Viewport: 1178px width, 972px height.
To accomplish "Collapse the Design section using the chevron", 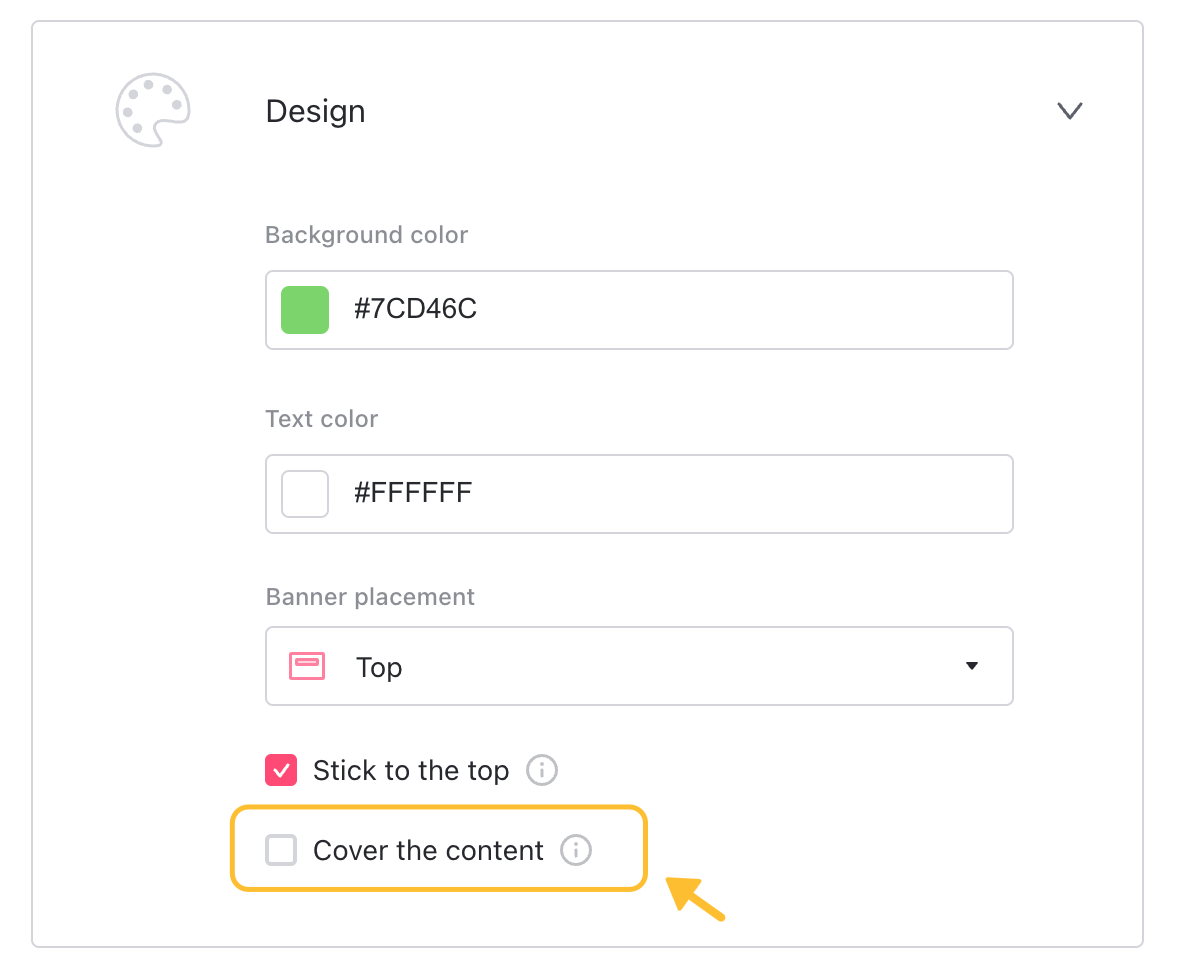I will click(1069, 111).
